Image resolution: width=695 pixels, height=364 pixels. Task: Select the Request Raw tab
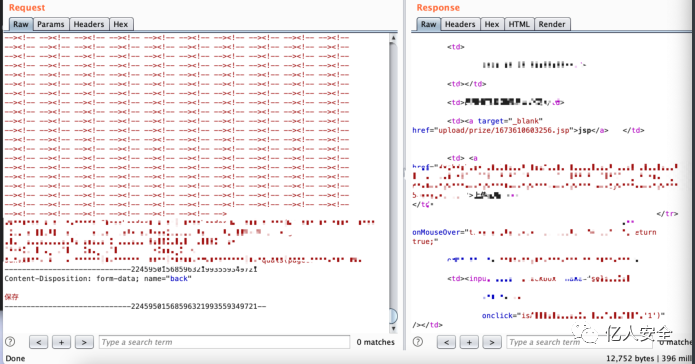(20, 24)
